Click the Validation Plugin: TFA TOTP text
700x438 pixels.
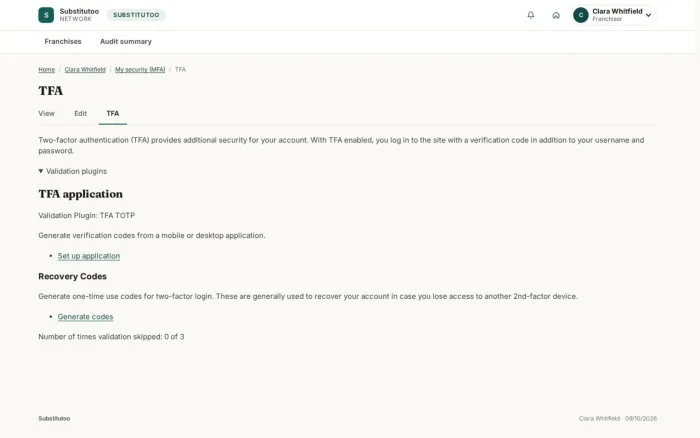pos(87,215)
